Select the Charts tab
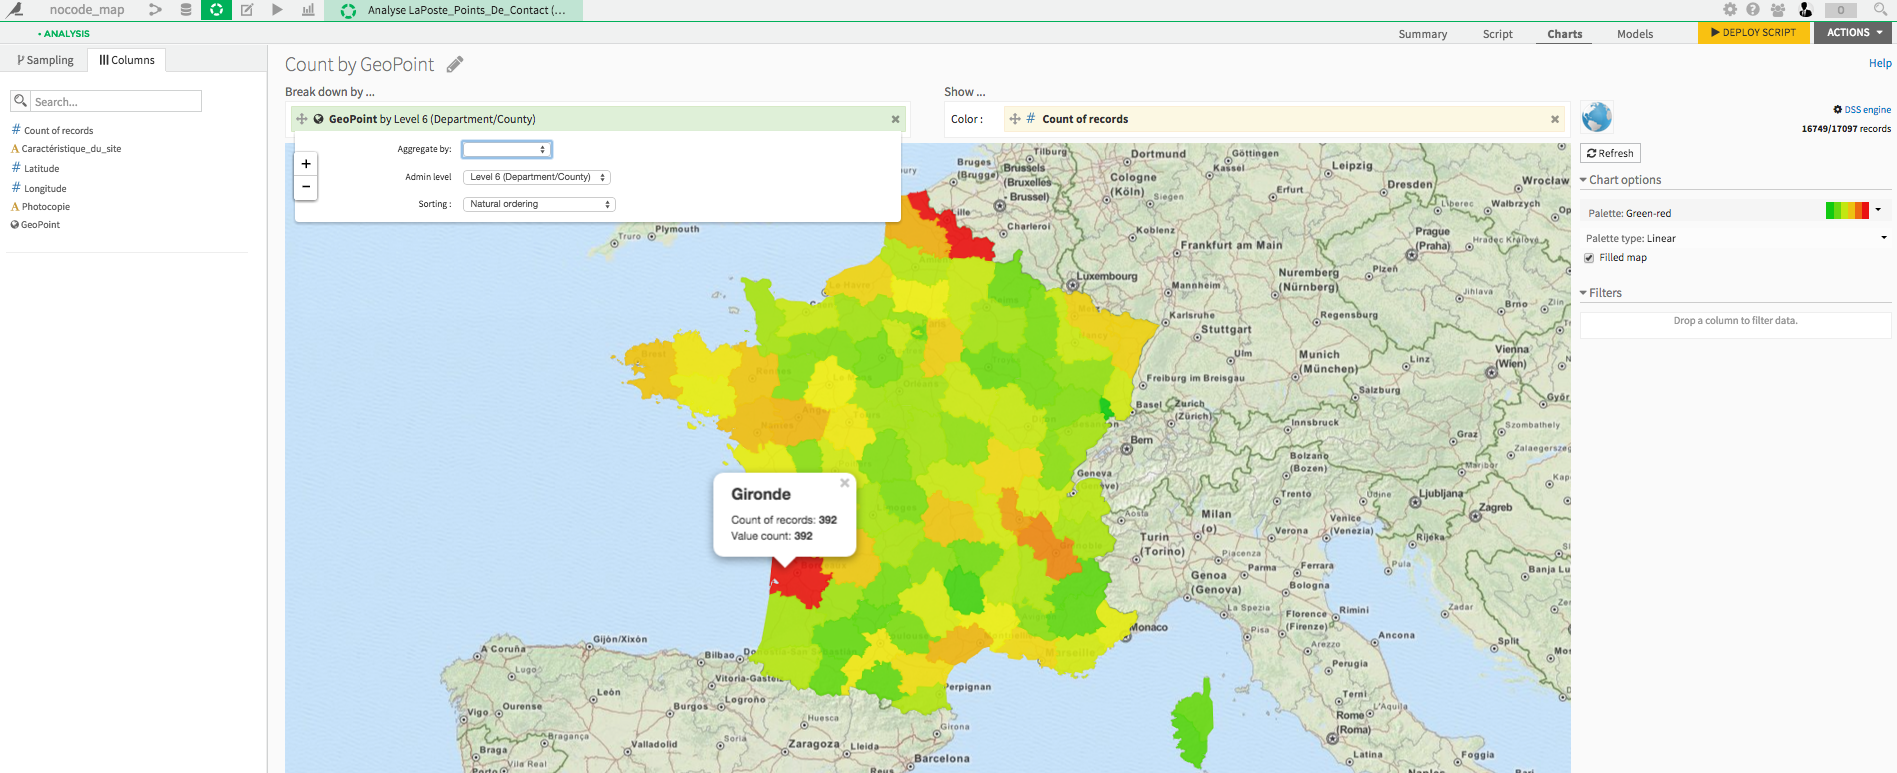The height and width of the screenshot is (773, 1897). [x=1565, y=34]
